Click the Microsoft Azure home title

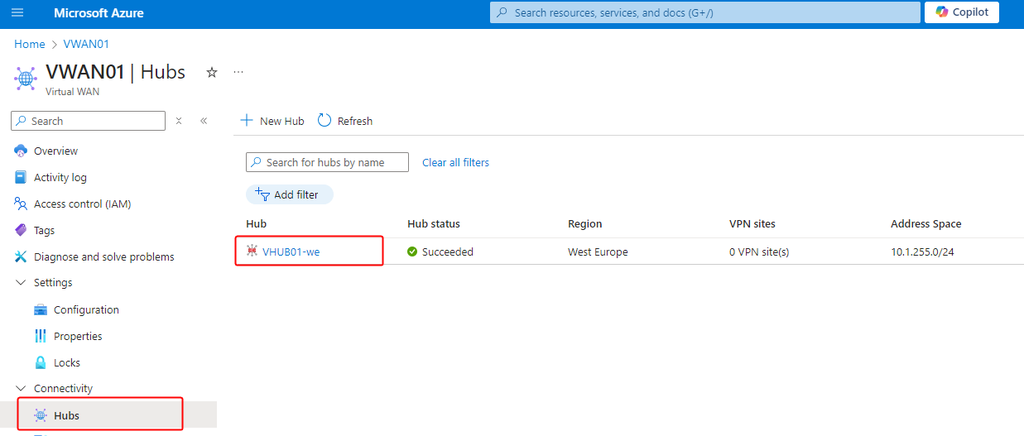99,13
